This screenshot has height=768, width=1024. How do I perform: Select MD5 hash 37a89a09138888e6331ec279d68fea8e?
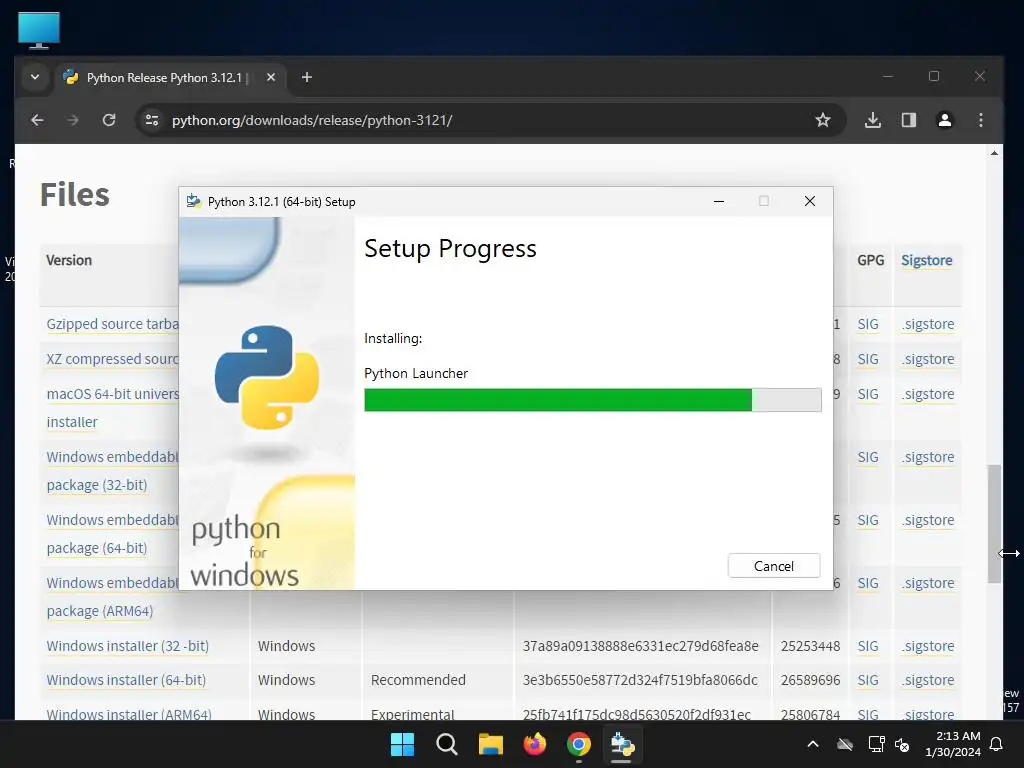pyautogui.click(x=641, y=646)
